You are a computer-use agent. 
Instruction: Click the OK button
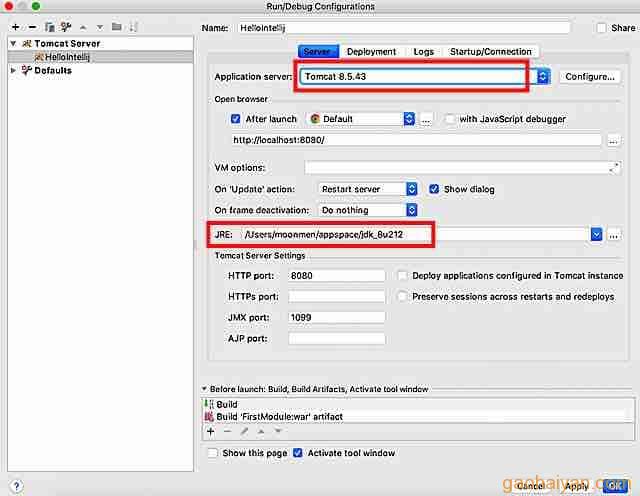coord(615,485)
